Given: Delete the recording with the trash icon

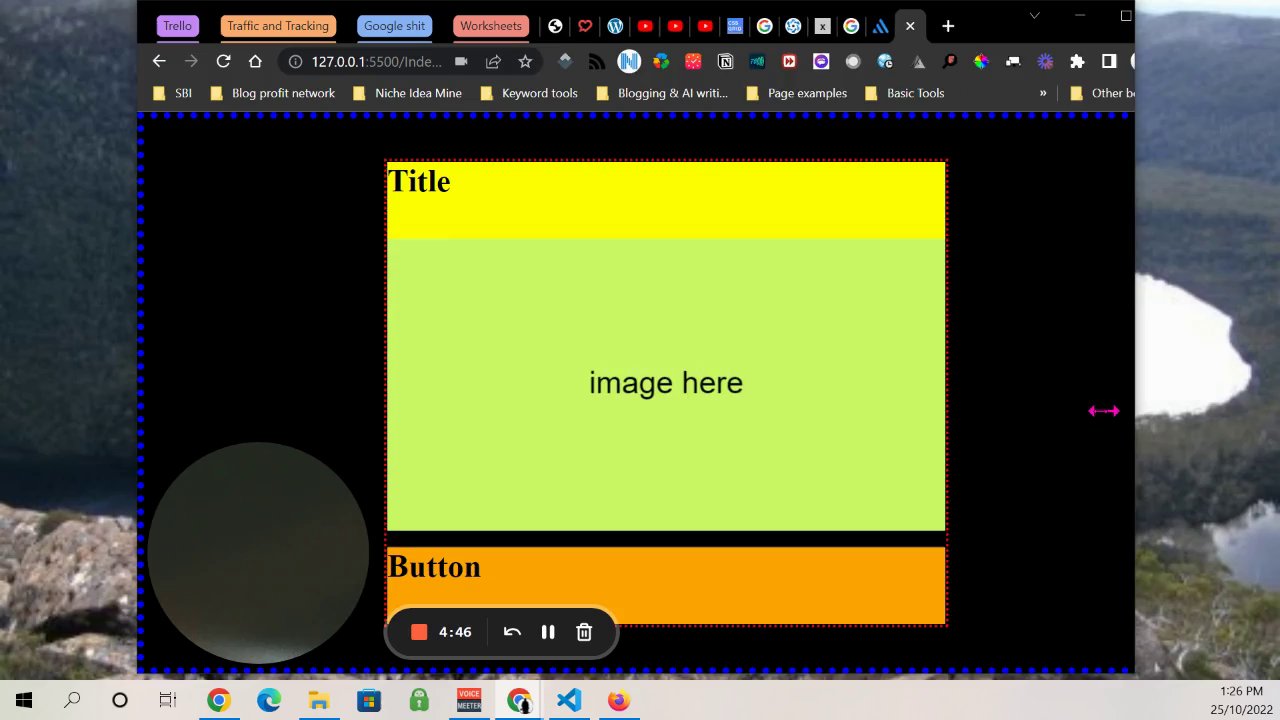Looking at the screenshot, I should coord(584,632).
